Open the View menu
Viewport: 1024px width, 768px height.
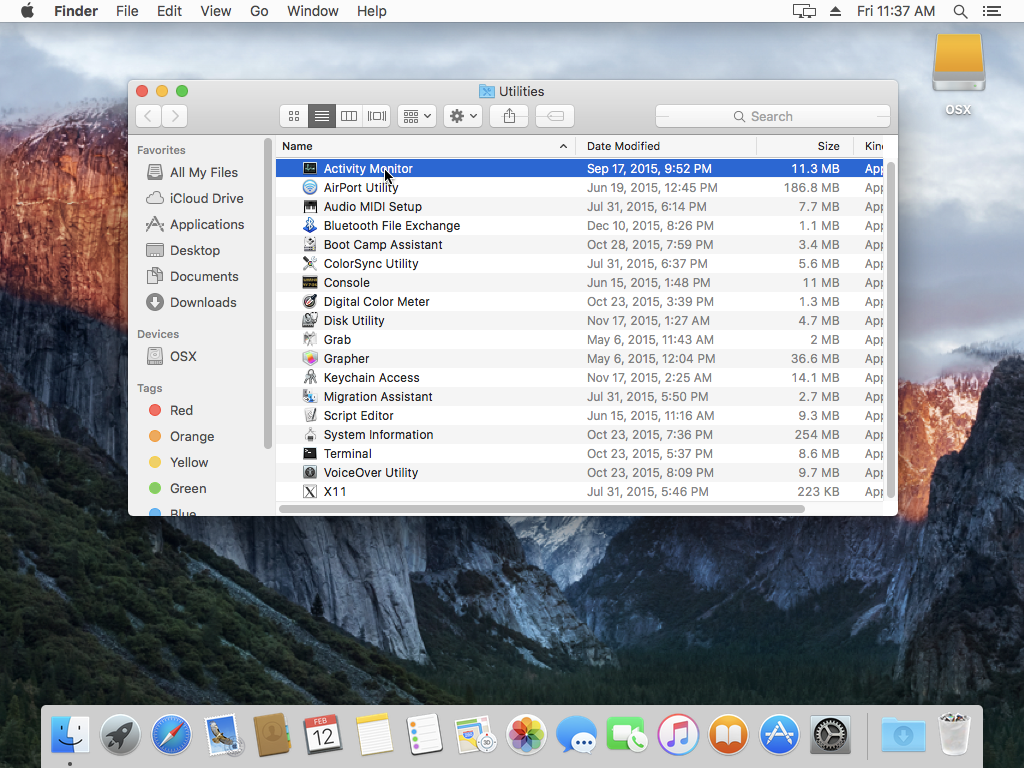click(x=216, y=11)
